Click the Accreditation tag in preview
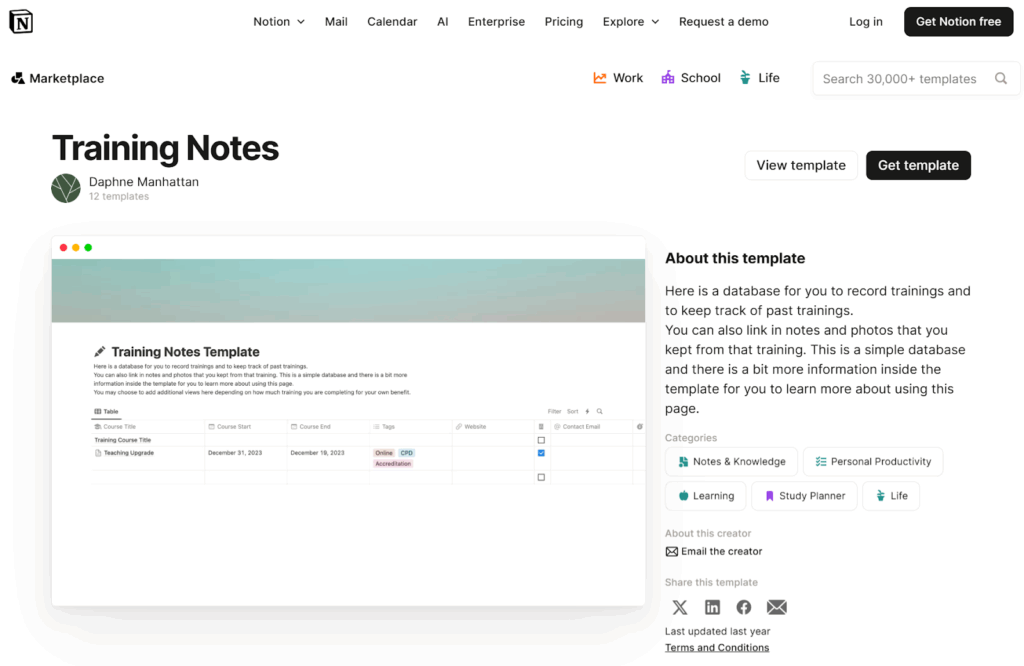The height and width of the screenshot is (666, 1024). point(393,464)
